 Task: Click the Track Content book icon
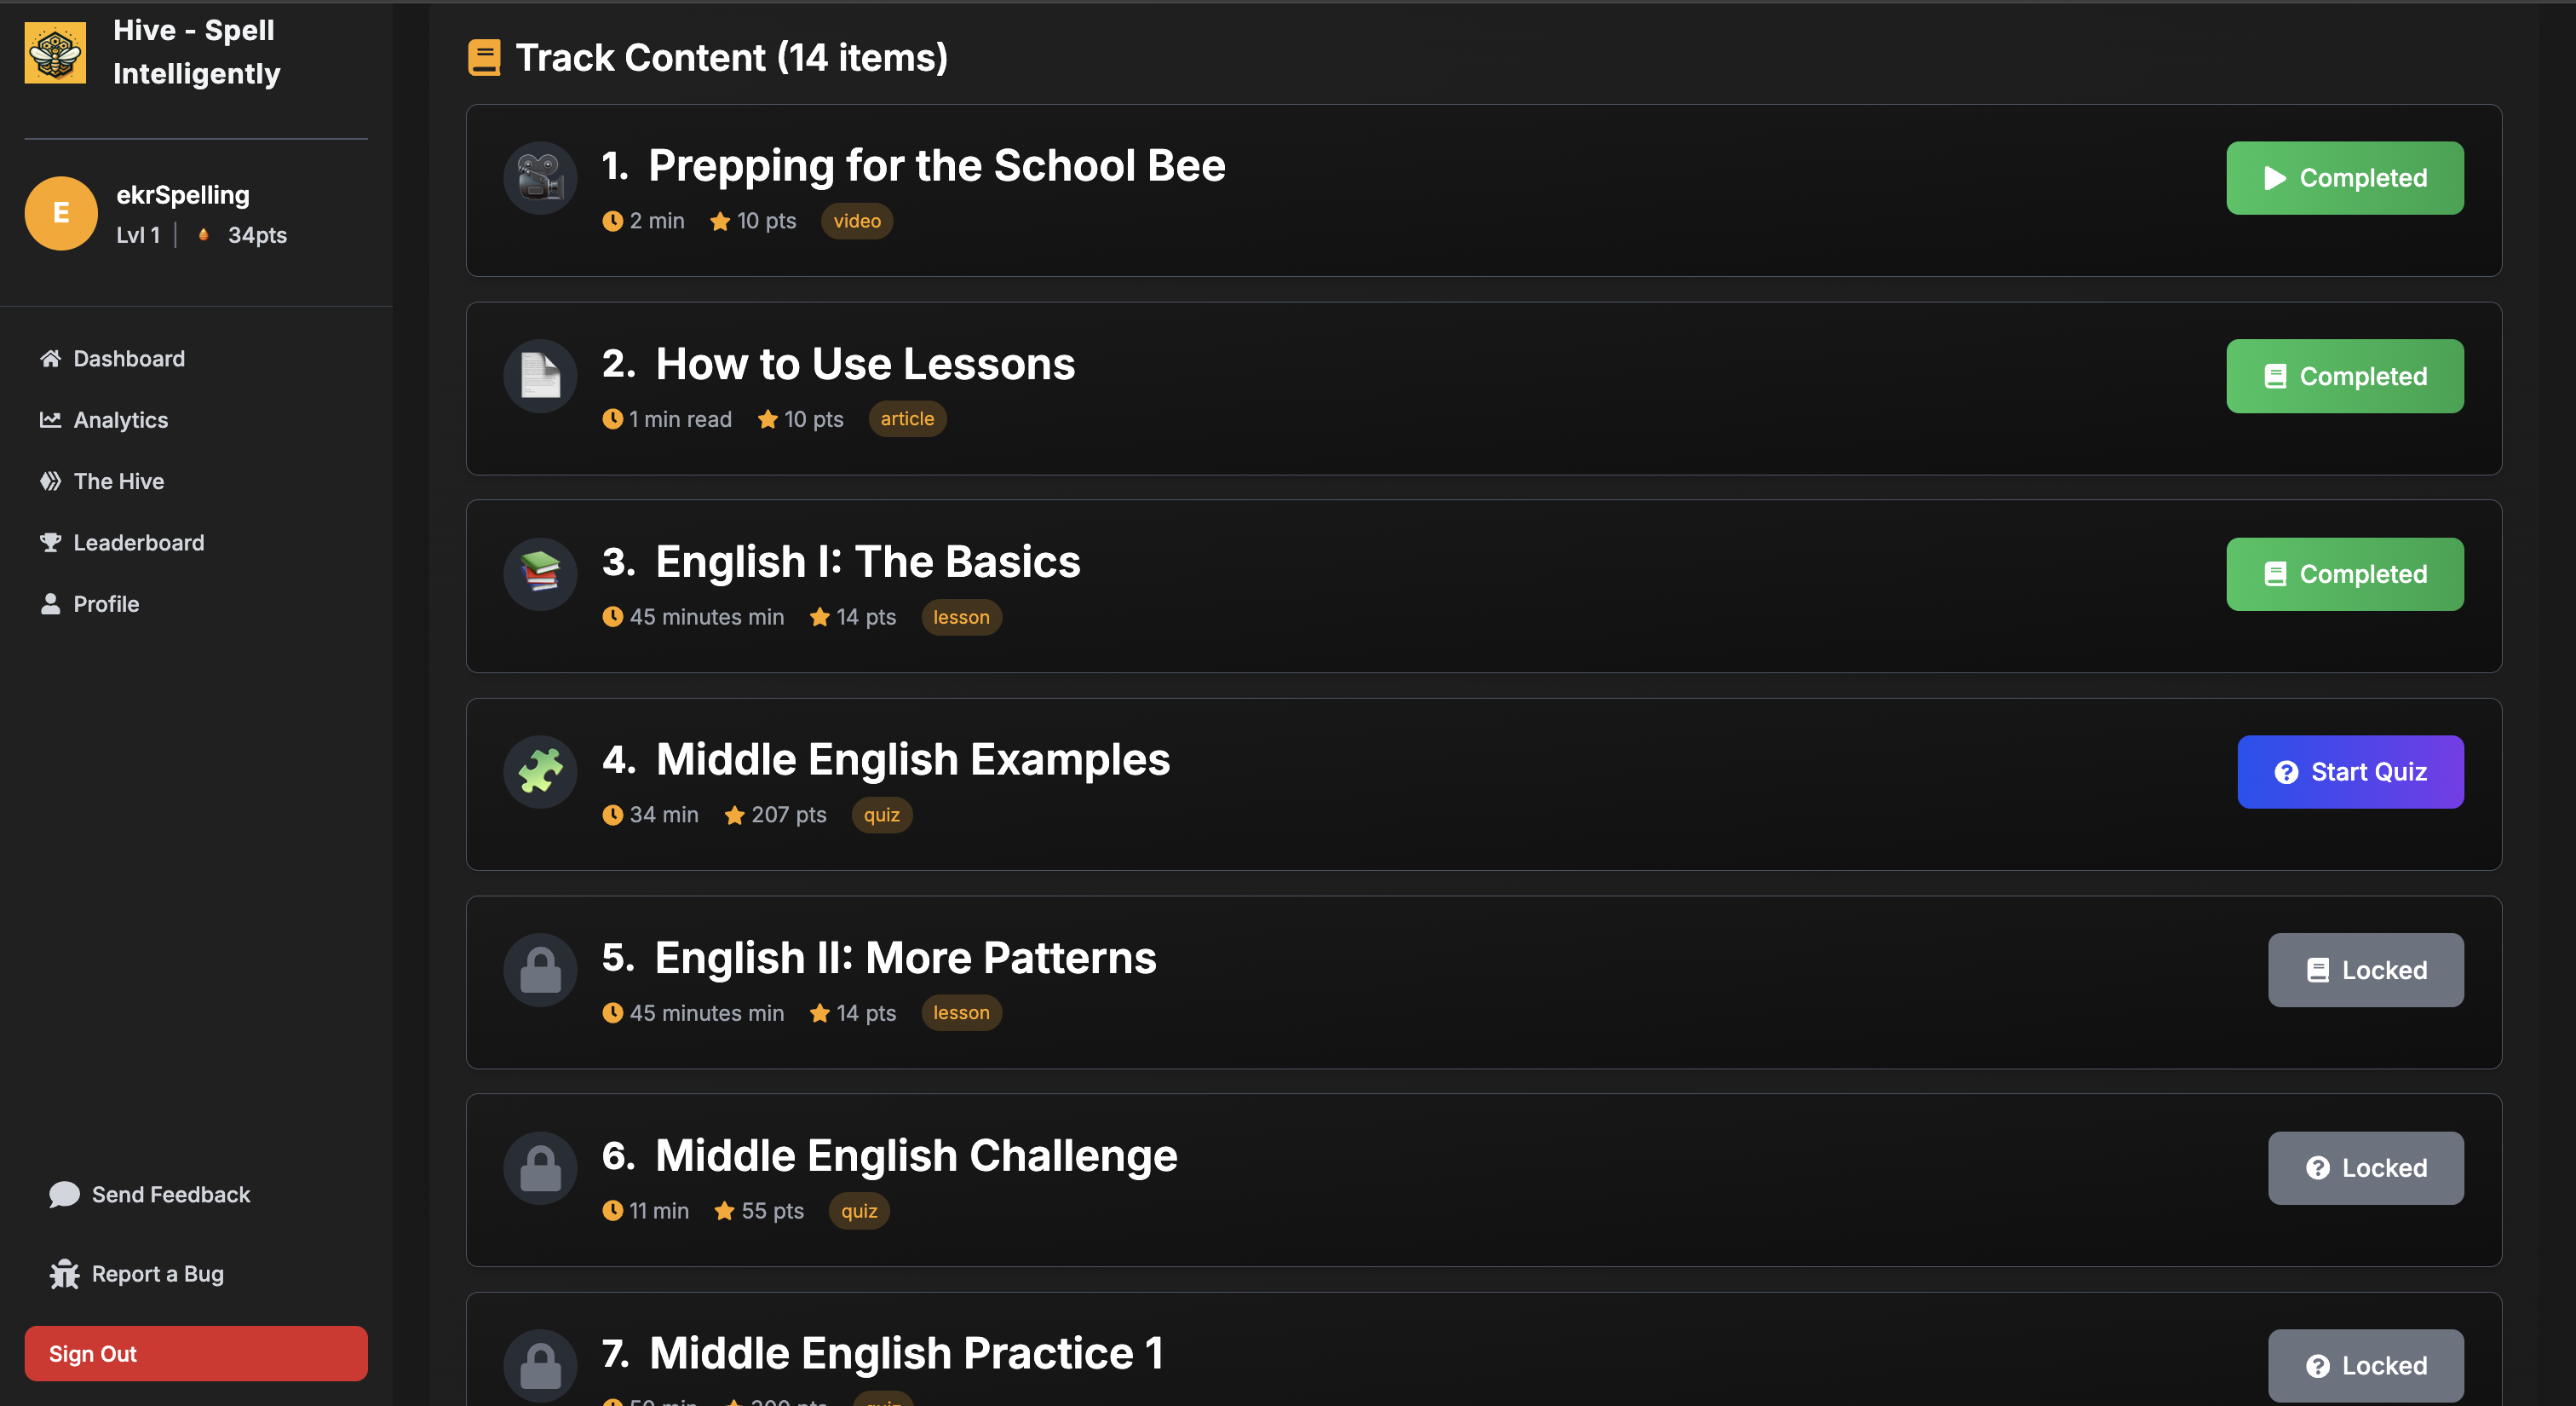pyautogui.click(x=485, y=57)
